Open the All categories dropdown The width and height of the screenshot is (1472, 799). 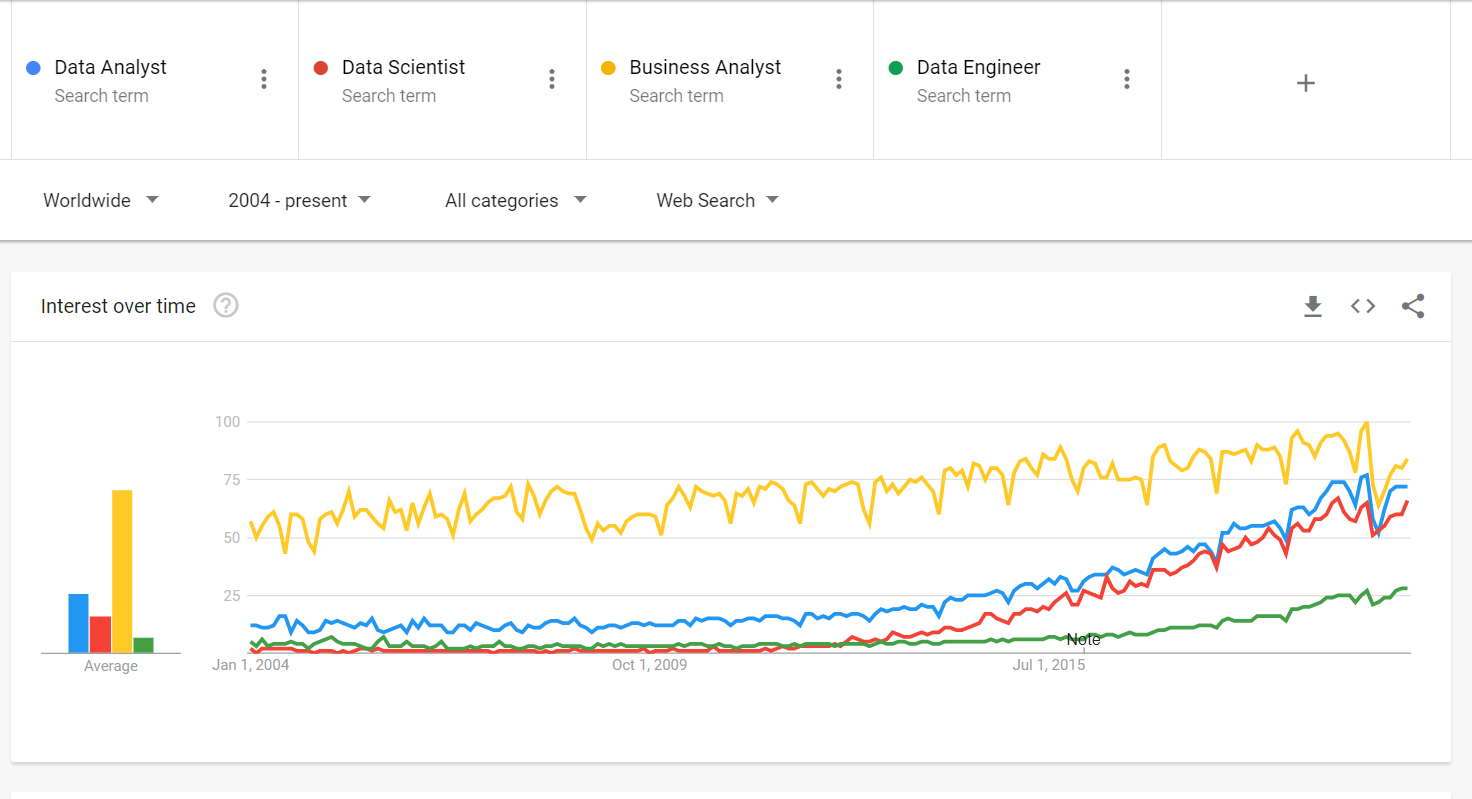point(514,200)
